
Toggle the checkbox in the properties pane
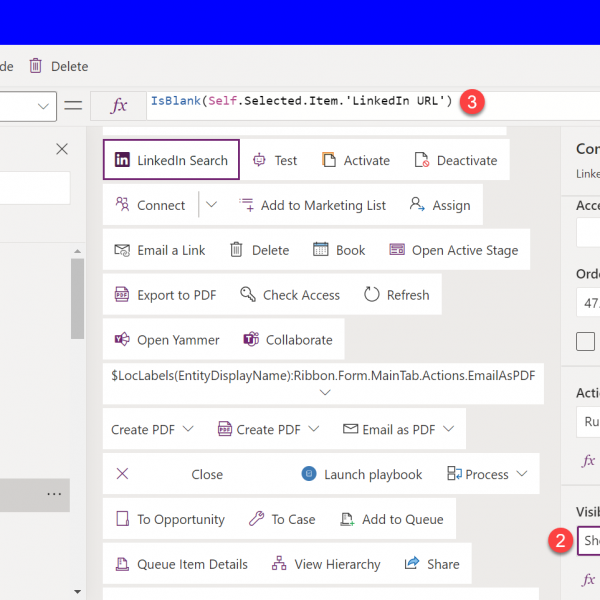click(585, 341)
